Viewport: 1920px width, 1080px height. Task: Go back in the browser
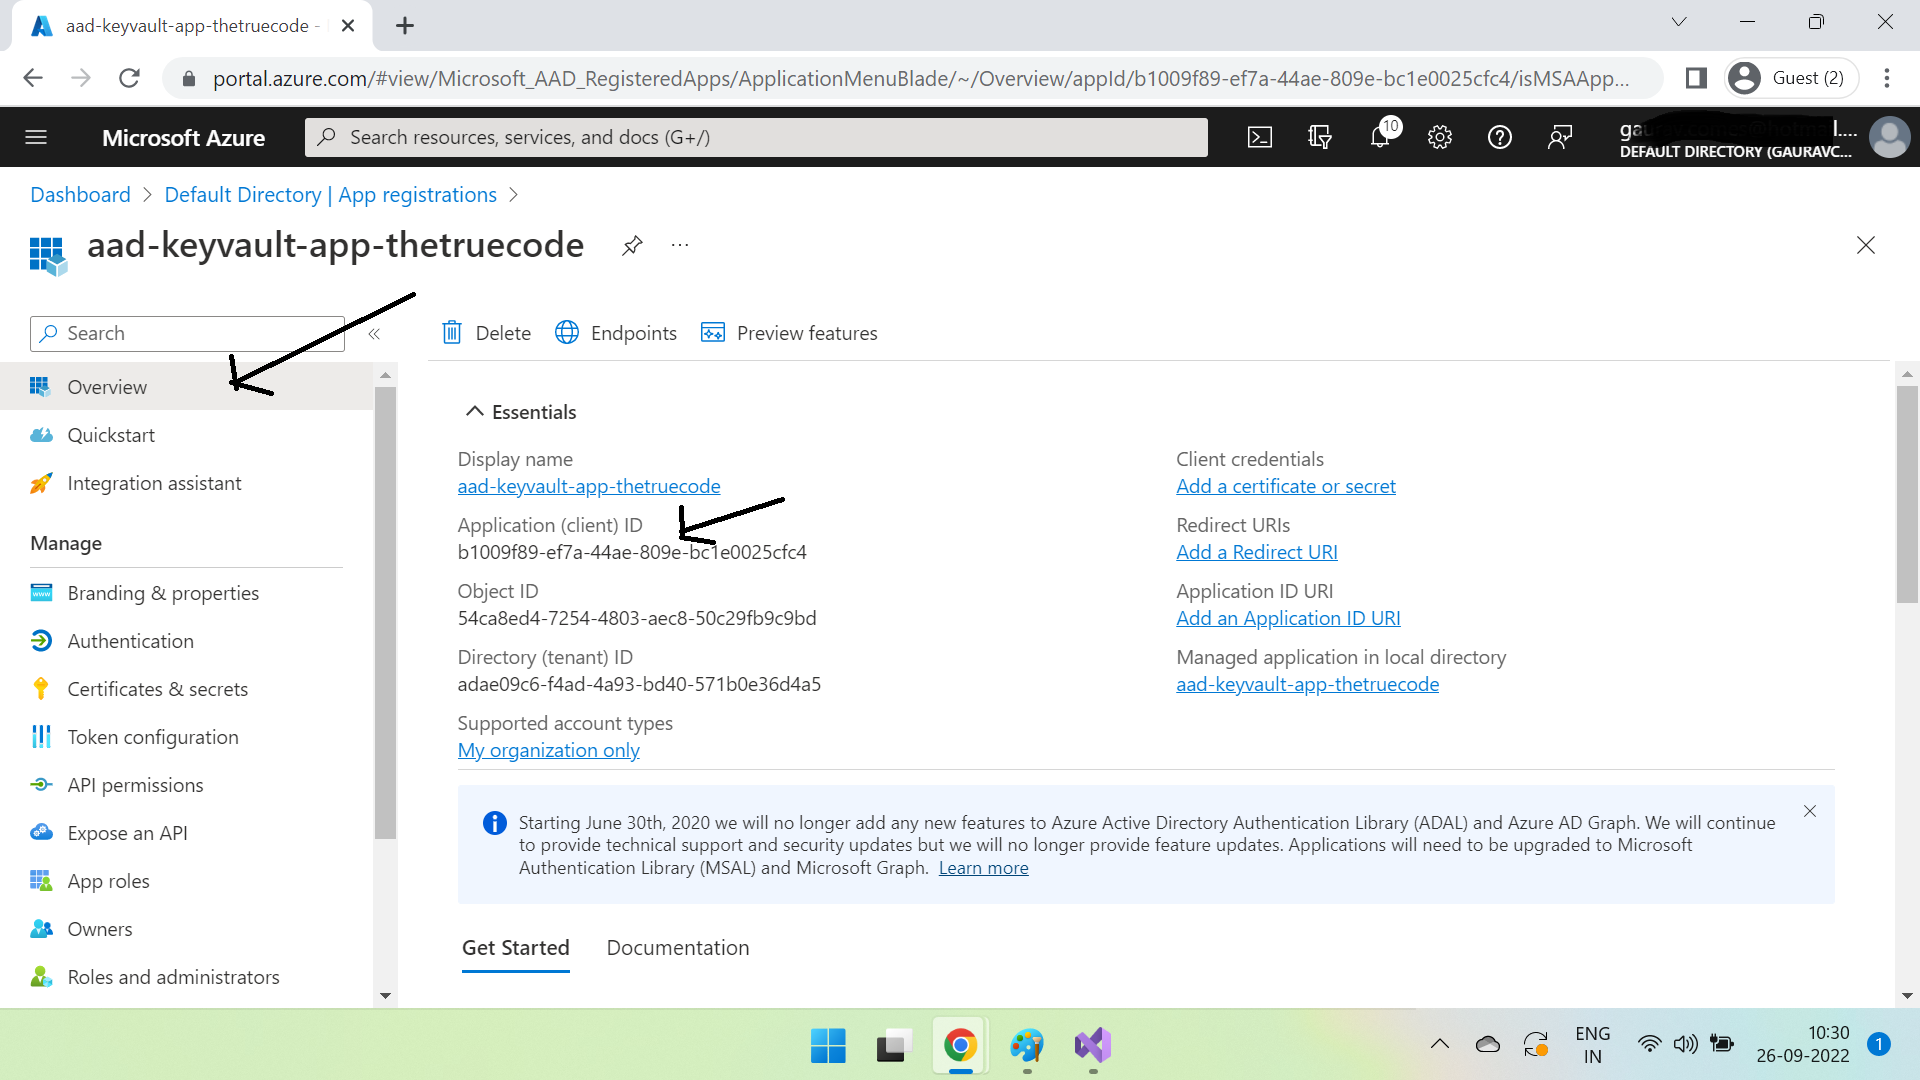(x=33, y=78)
